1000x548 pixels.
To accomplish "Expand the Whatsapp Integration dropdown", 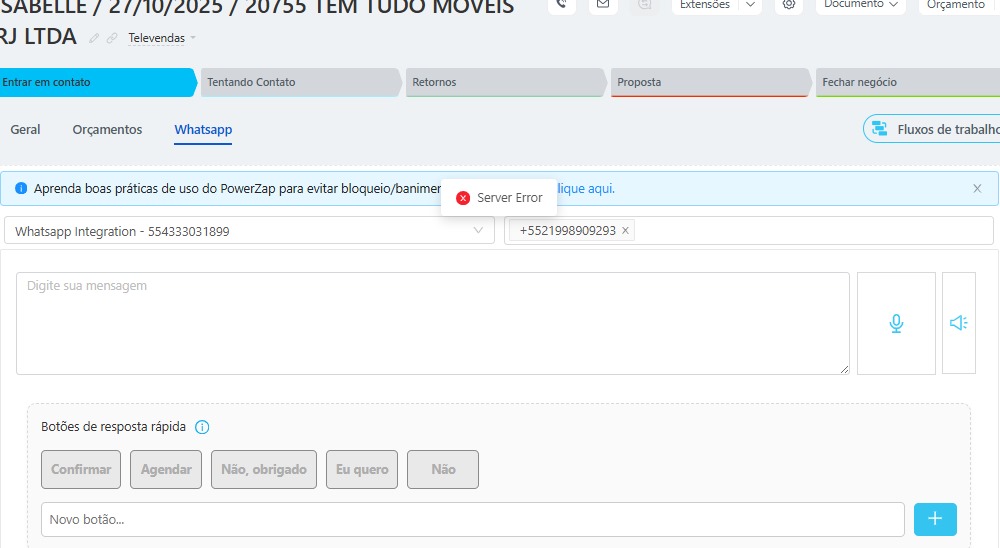I will click(478, 231).
